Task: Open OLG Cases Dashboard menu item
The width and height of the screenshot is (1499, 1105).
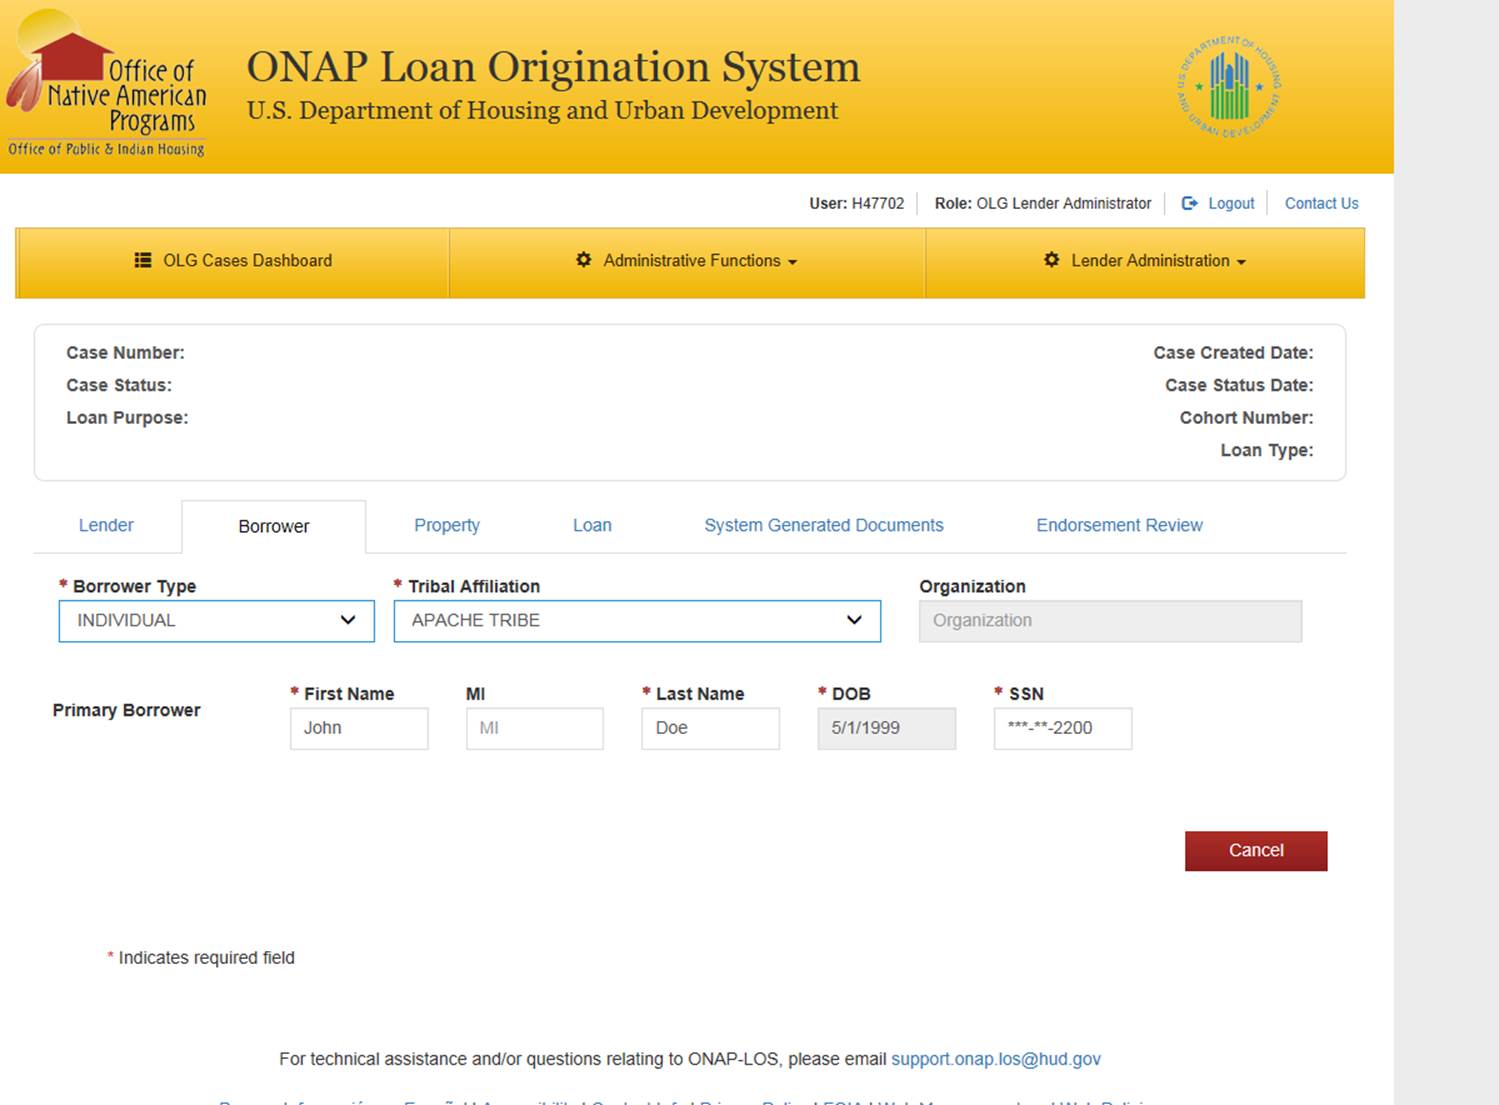Action: tap(233, 261)
